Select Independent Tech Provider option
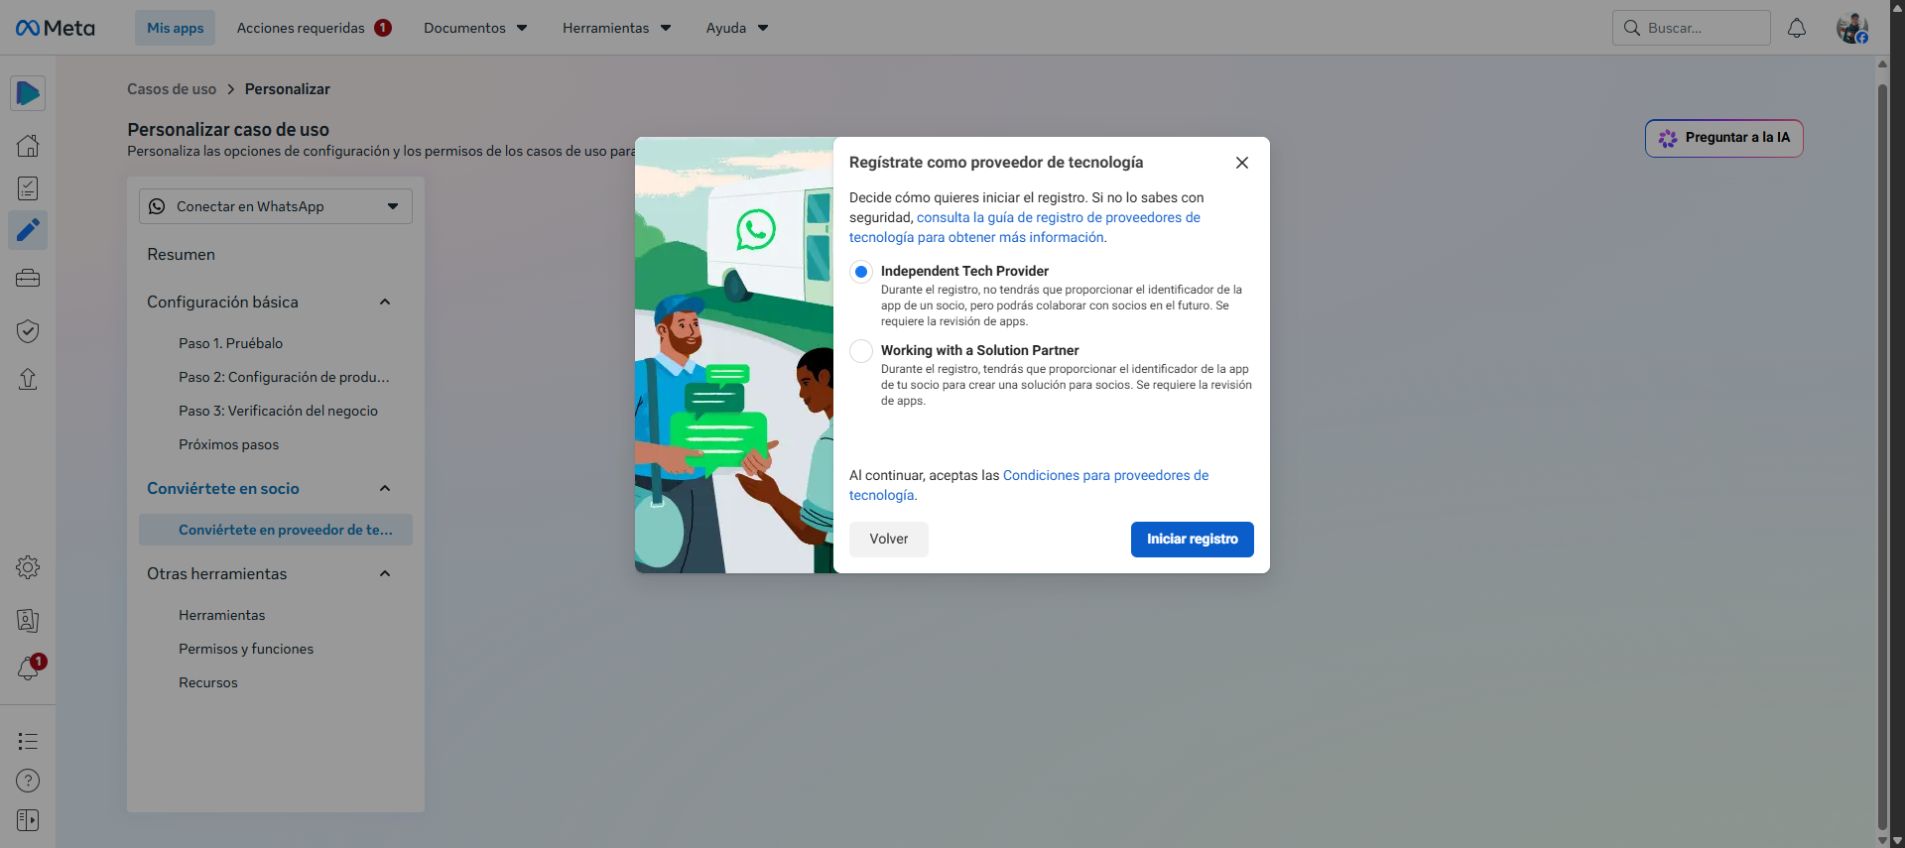 [861, 272]
